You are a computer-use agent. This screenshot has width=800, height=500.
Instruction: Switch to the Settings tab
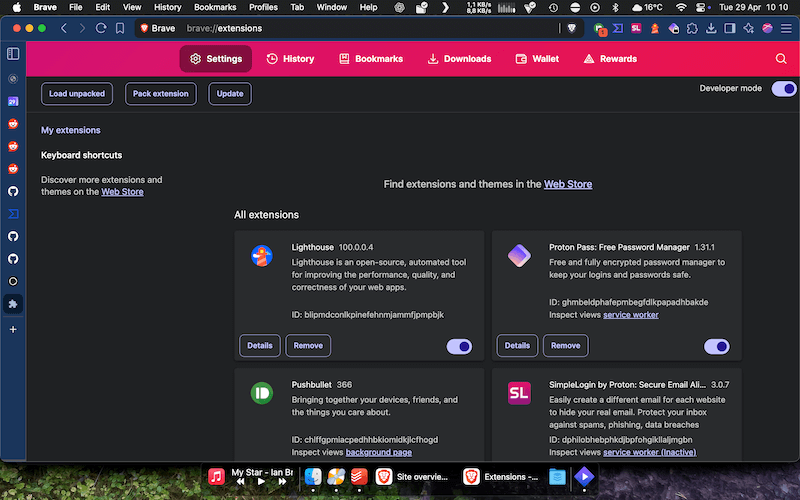pyautogui.click(x=216, y=59)
